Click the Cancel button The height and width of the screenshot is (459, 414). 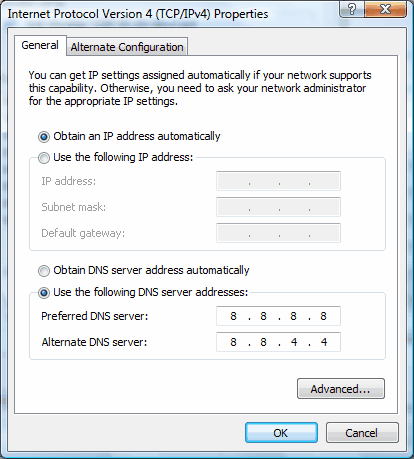[362, 433]
